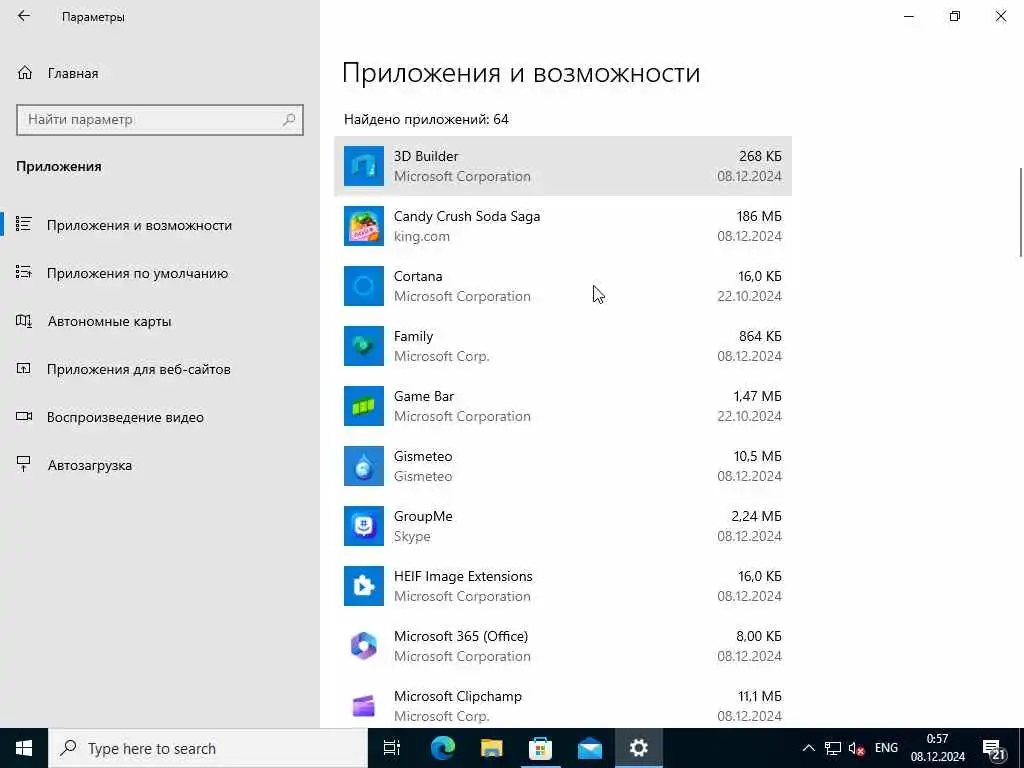Go back with the arrow icon

(24, 16)
